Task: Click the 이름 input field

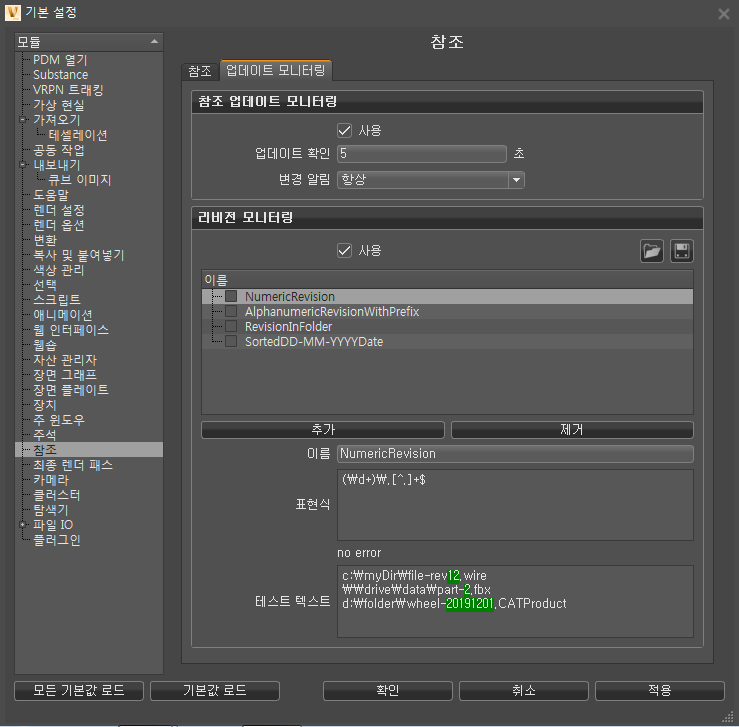Action: point(515,454)
